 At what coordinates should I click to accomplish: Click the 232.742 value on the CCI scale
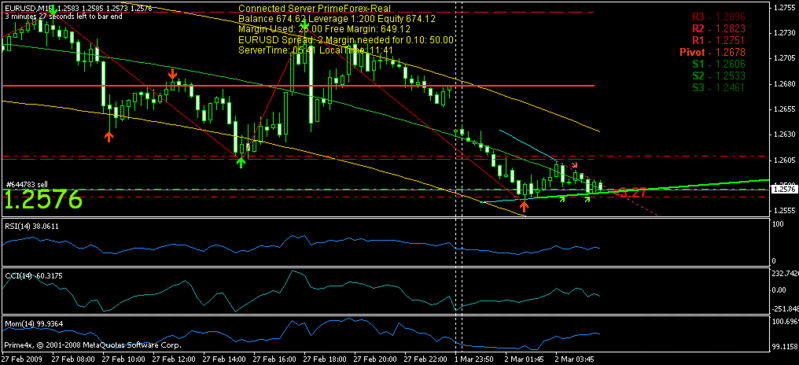[x=785, y=274]
